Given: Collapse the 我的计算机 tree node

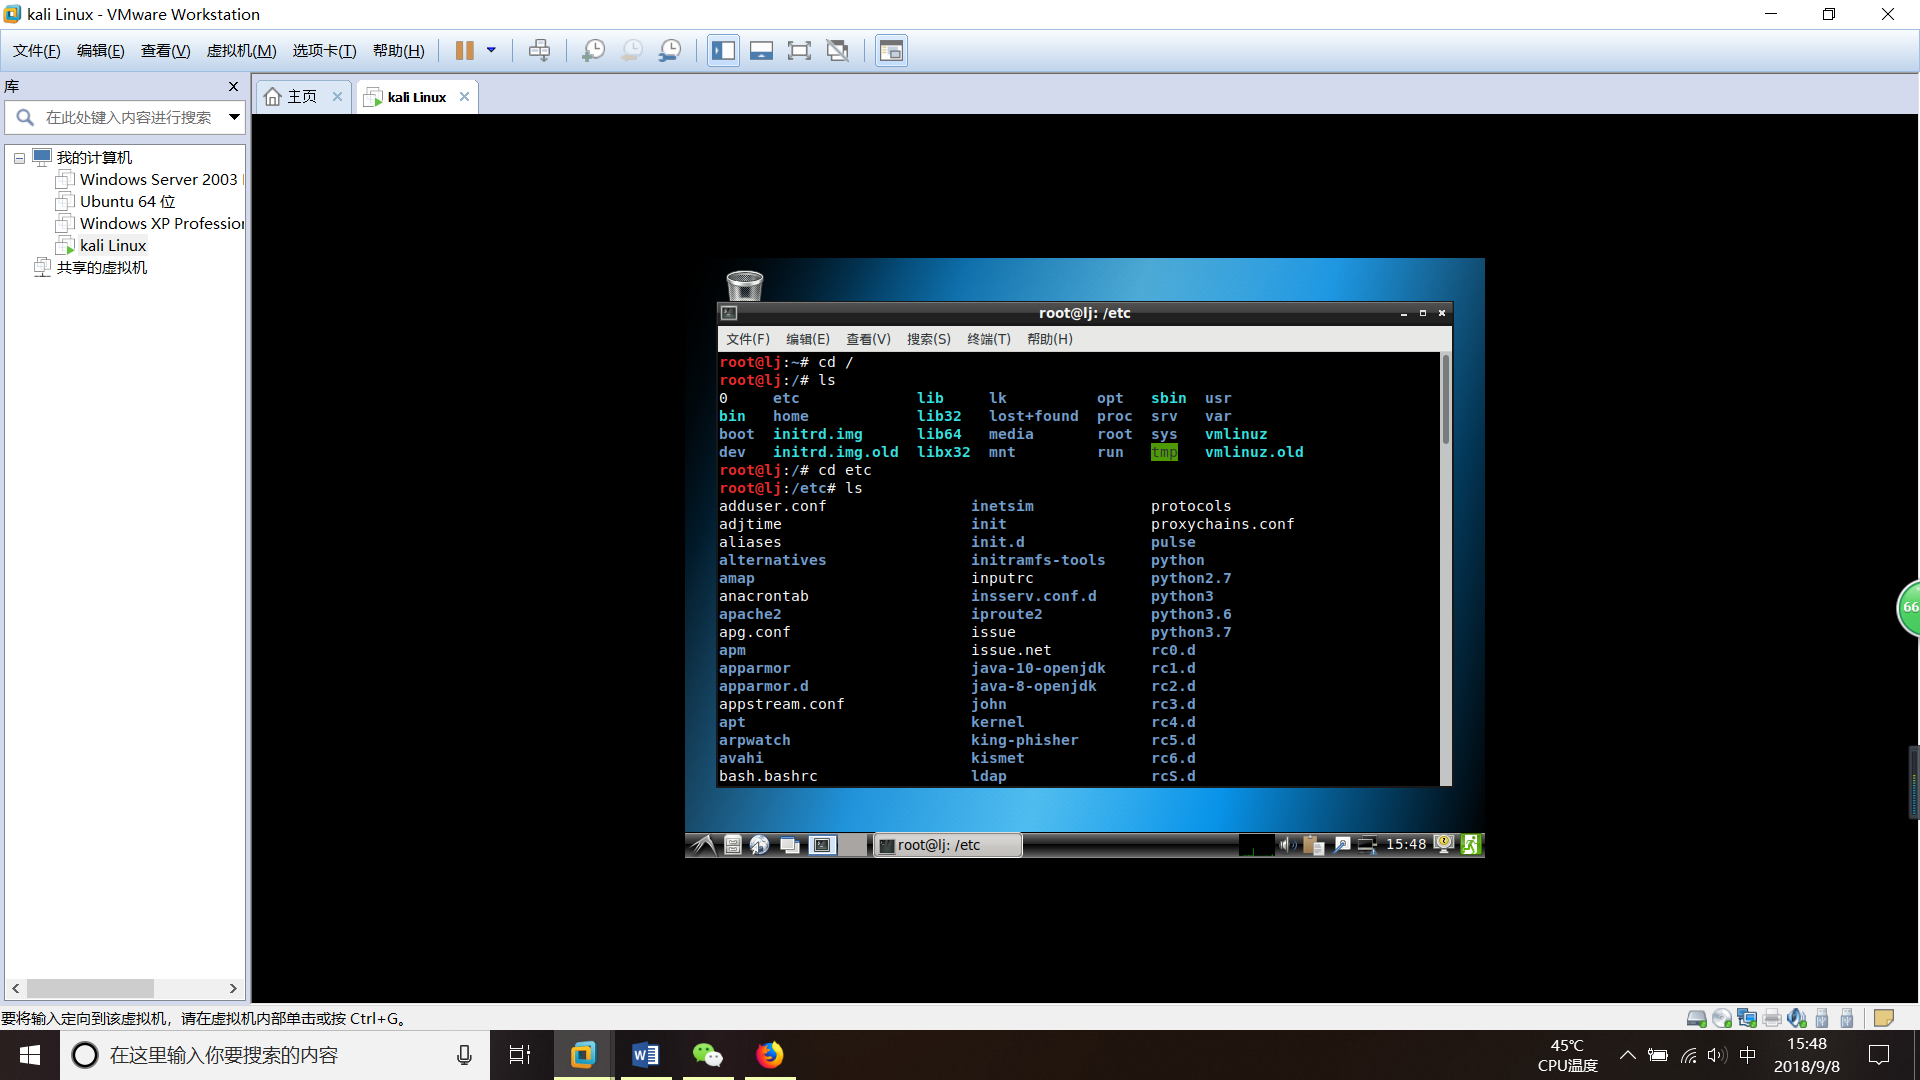Looking at the screenshot, I should pos(19,158).
